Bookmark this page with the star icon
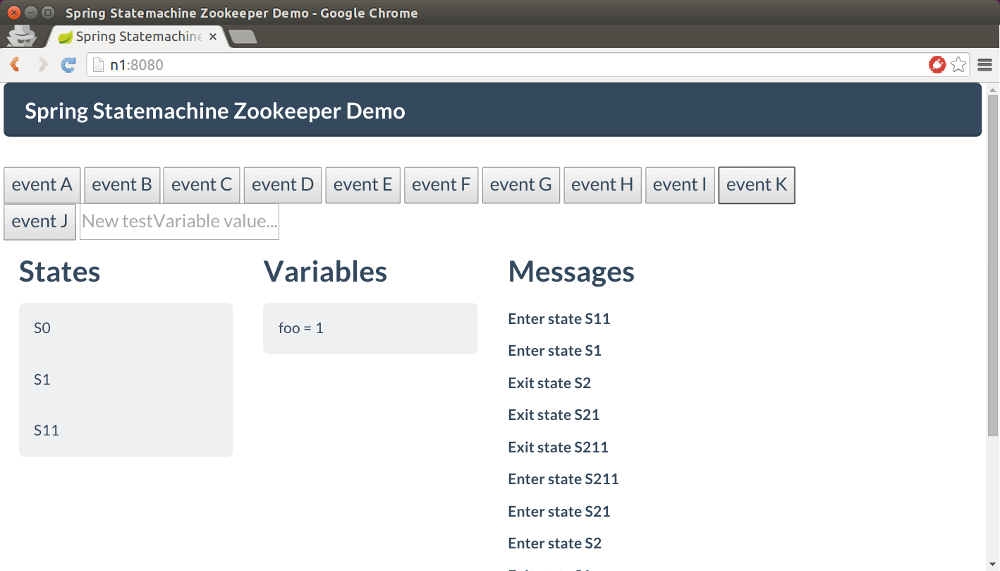Screen dimensions: 1000x571 958,64
